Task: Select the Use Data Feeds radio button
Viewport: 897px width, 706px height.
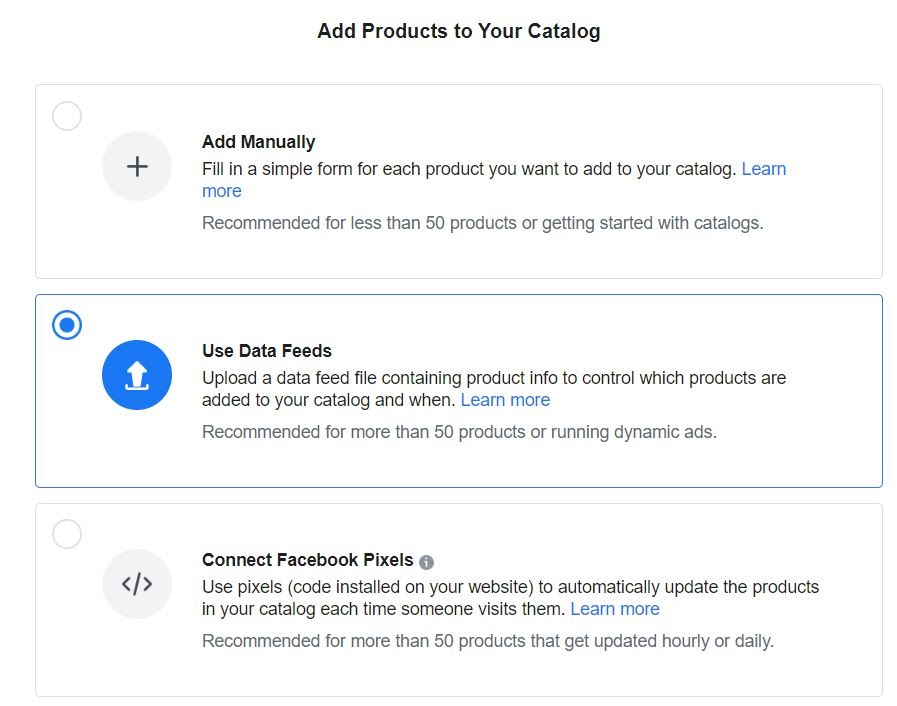Action: [67, 325]
